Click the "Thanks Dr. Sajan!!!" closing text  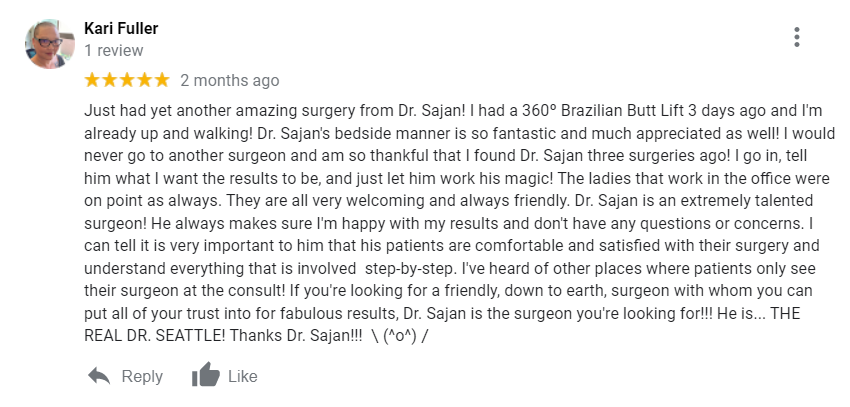[297, 335]
